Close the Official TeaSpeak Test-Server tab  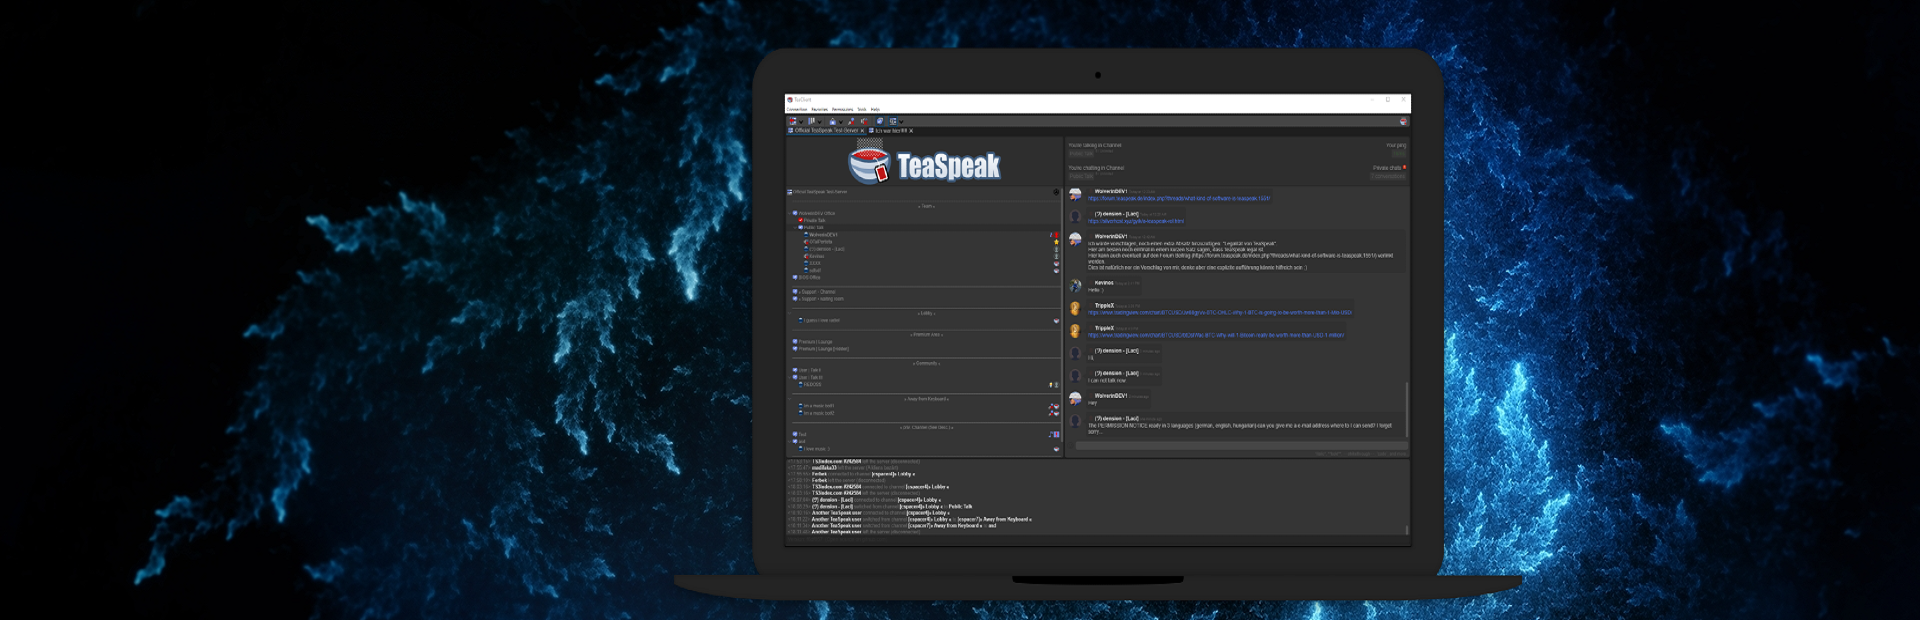pyautogui.click(x=863, y=131)
